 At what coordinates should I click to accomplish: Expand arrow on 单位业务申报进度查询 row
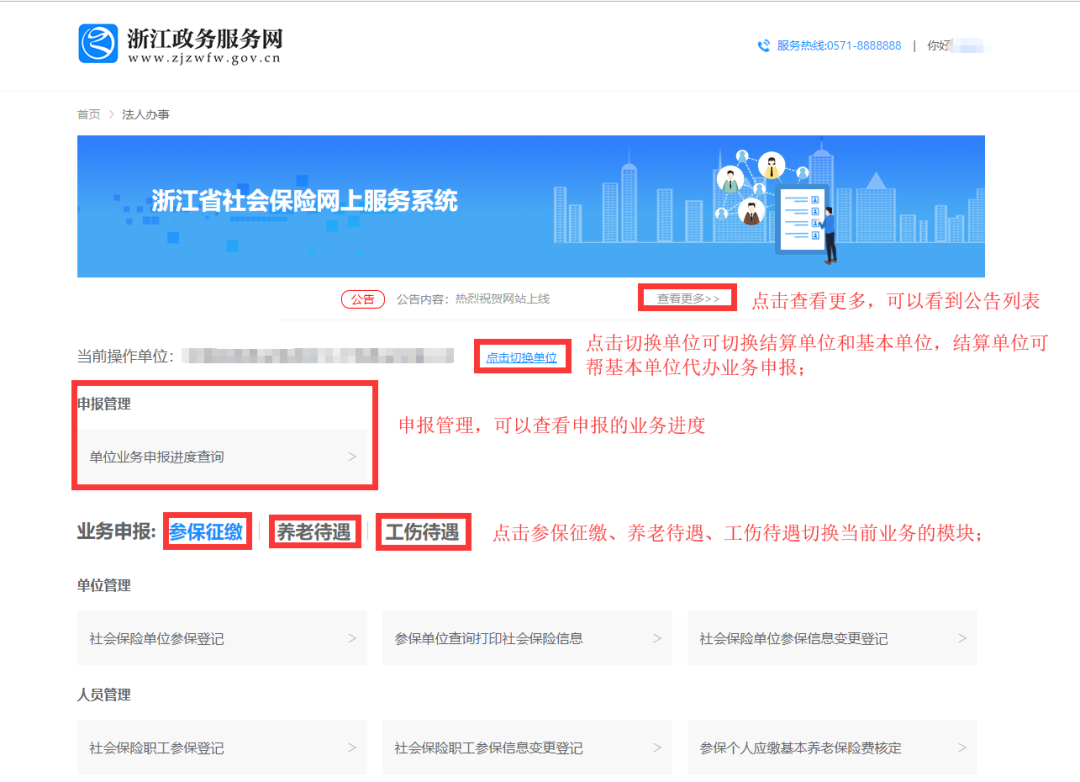click(x=352, y=457)
